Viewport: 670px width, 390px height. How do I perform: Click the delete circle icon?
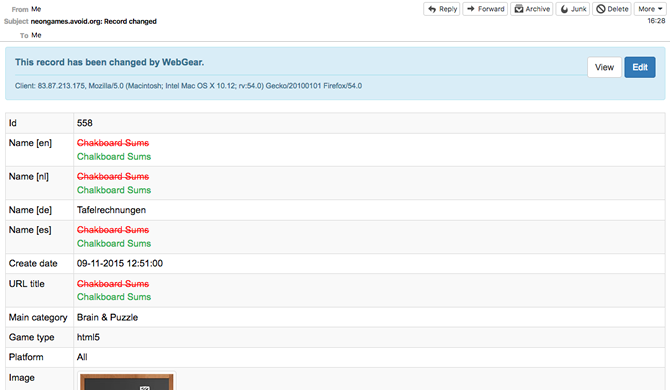(x=601, y=9)
